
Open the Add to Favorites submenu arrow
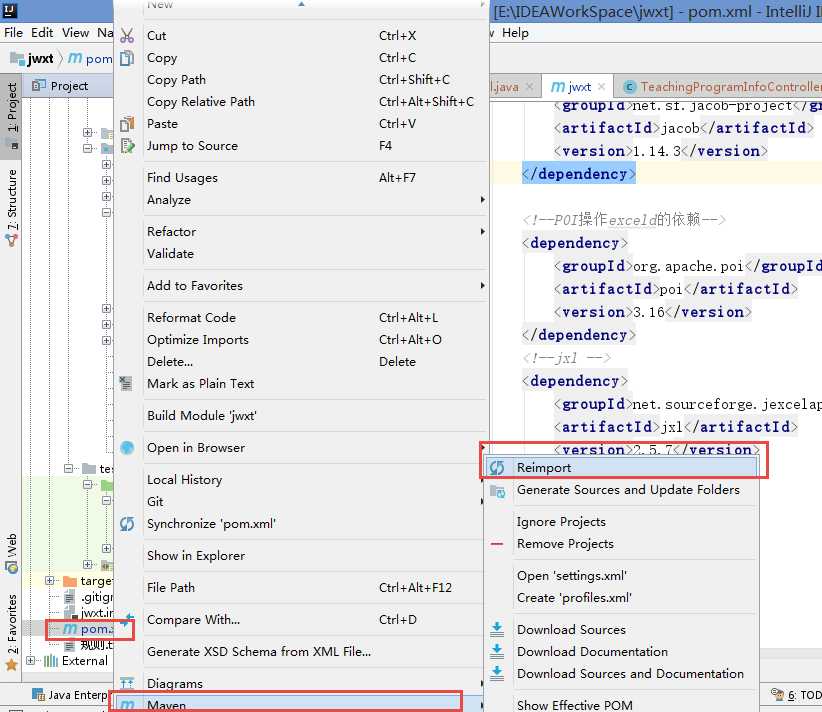pyautogui.click(x=482, y=286)
